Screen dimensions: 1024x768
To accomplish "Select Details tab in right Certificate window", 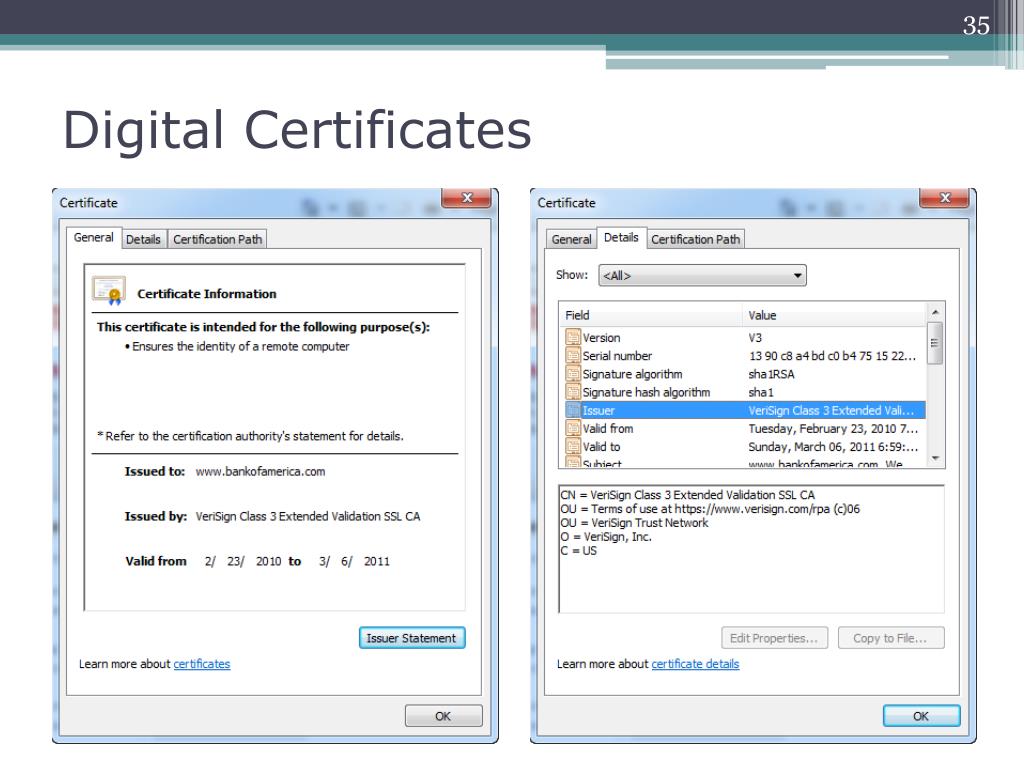I will click(621, 238).
